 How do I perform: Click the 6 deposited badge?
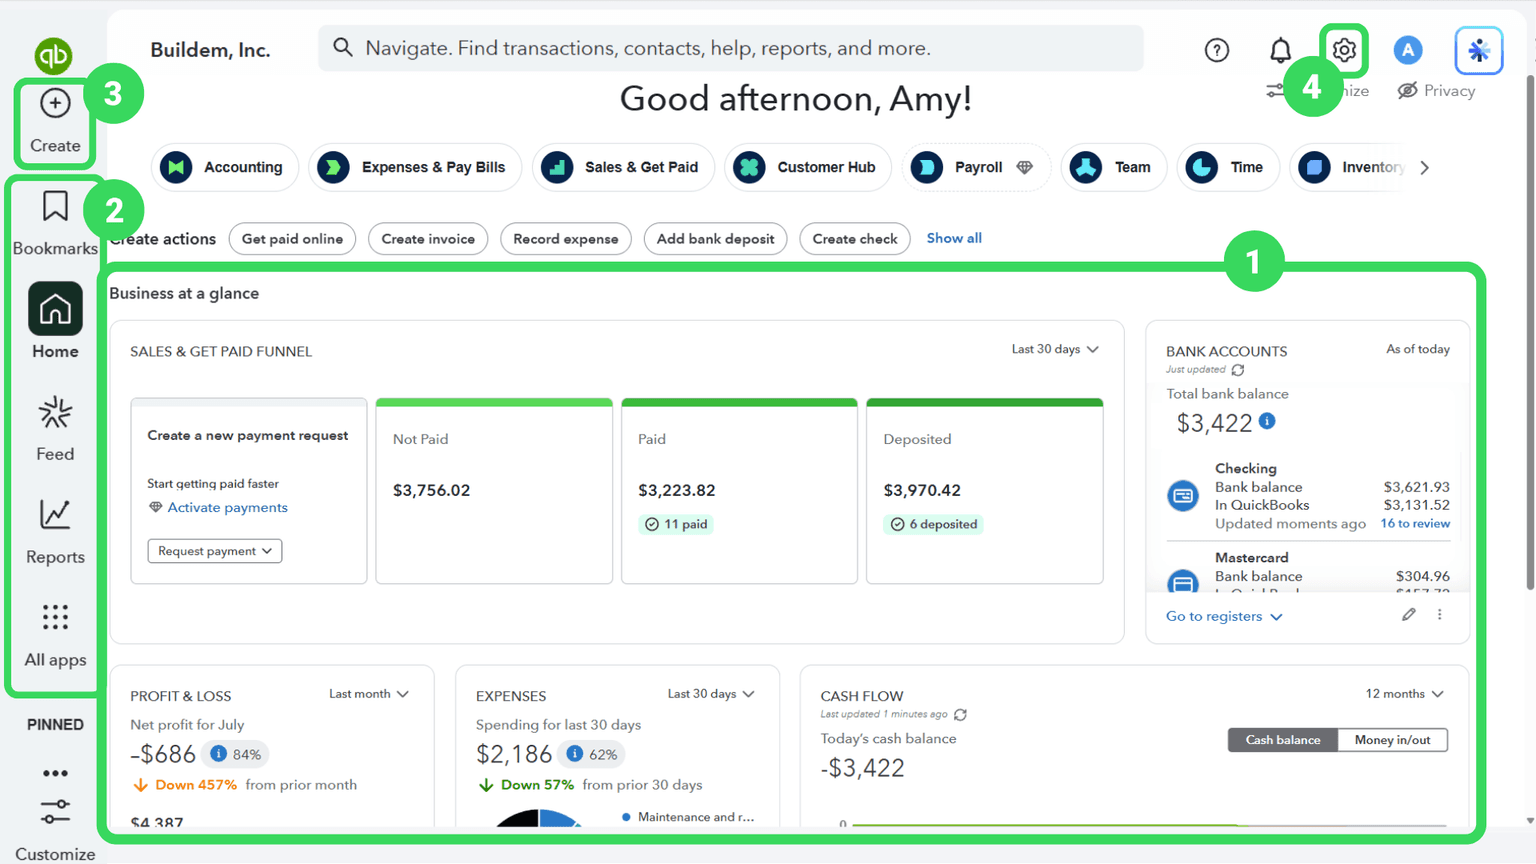pos(934,524)
